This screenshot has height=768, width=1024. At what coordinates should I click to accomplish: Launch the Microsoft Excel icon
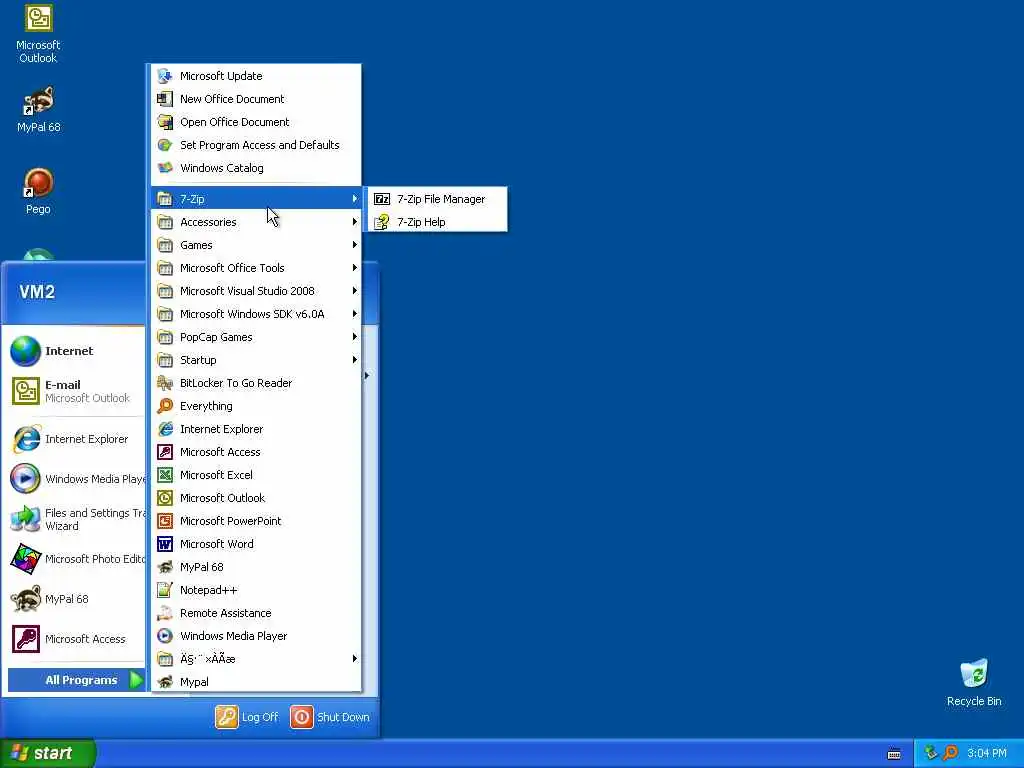pos(165,475)
